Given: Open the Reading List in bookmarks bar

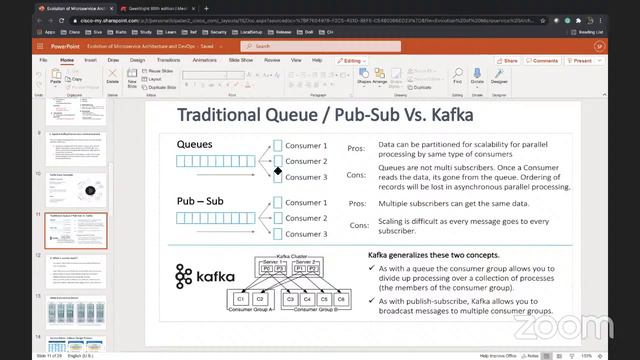Looking at the screenshot, I should [x=587, y=32].
